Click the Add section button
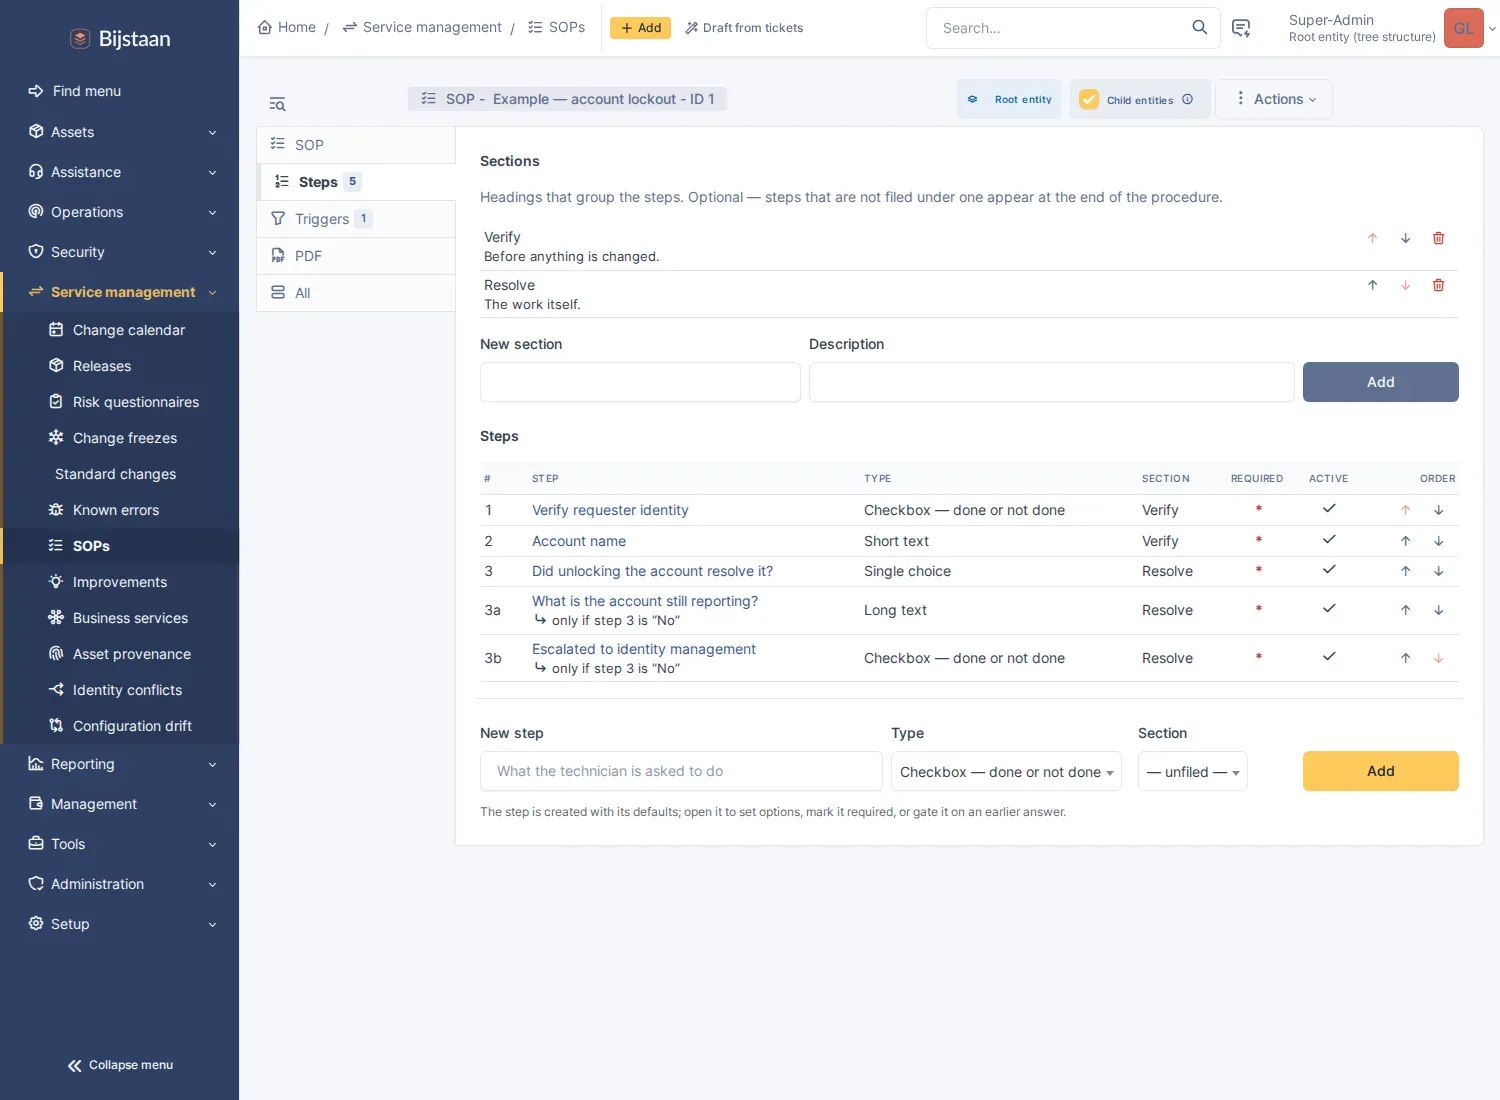 pyautogui.click(x=1380, y=382)
